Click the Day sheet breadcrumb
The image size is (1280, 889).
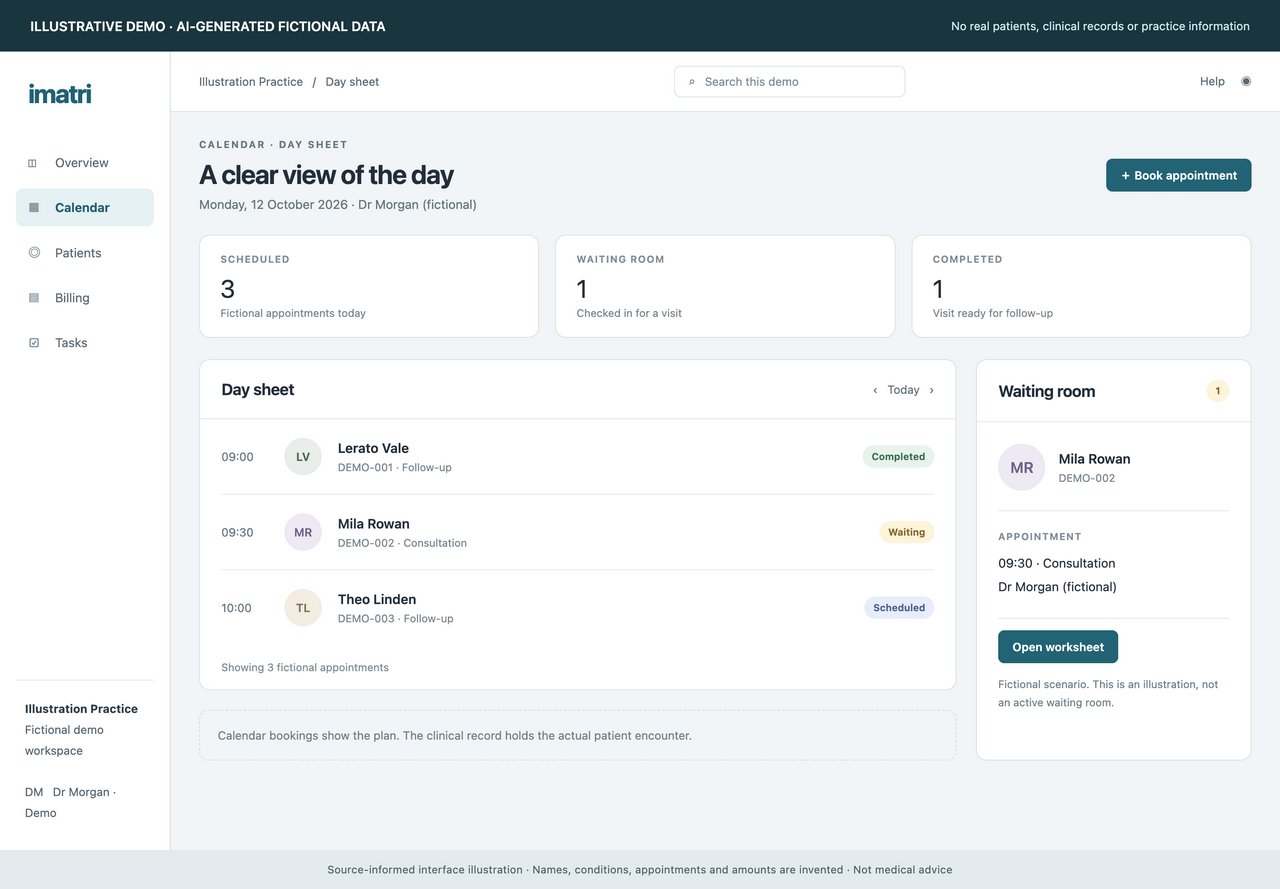click(352, 82)
